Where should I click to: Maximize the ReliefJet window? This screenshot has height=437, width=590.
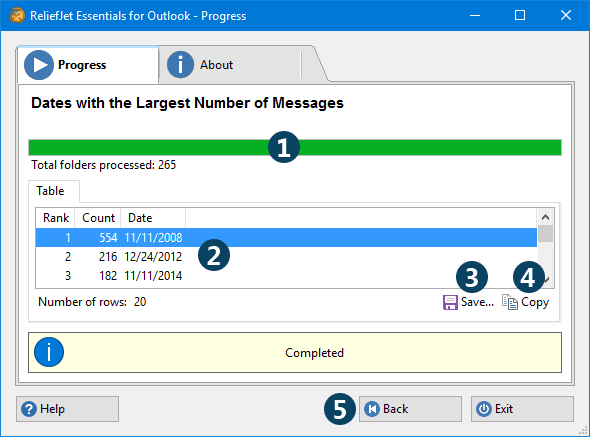click(520, 15)
